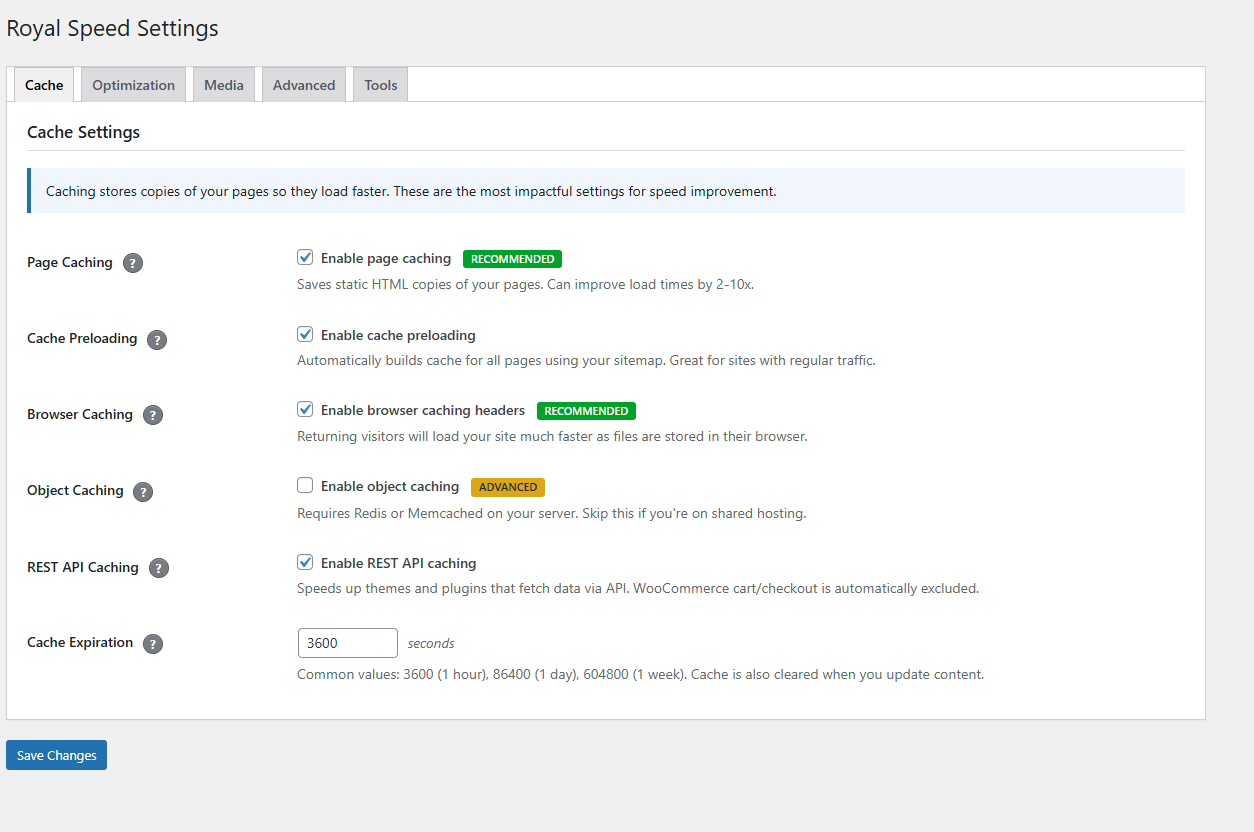Screen dimensions: 1254x832
Task: Open the Browser Caching help tooltip
Action: (x=152, y=415)
